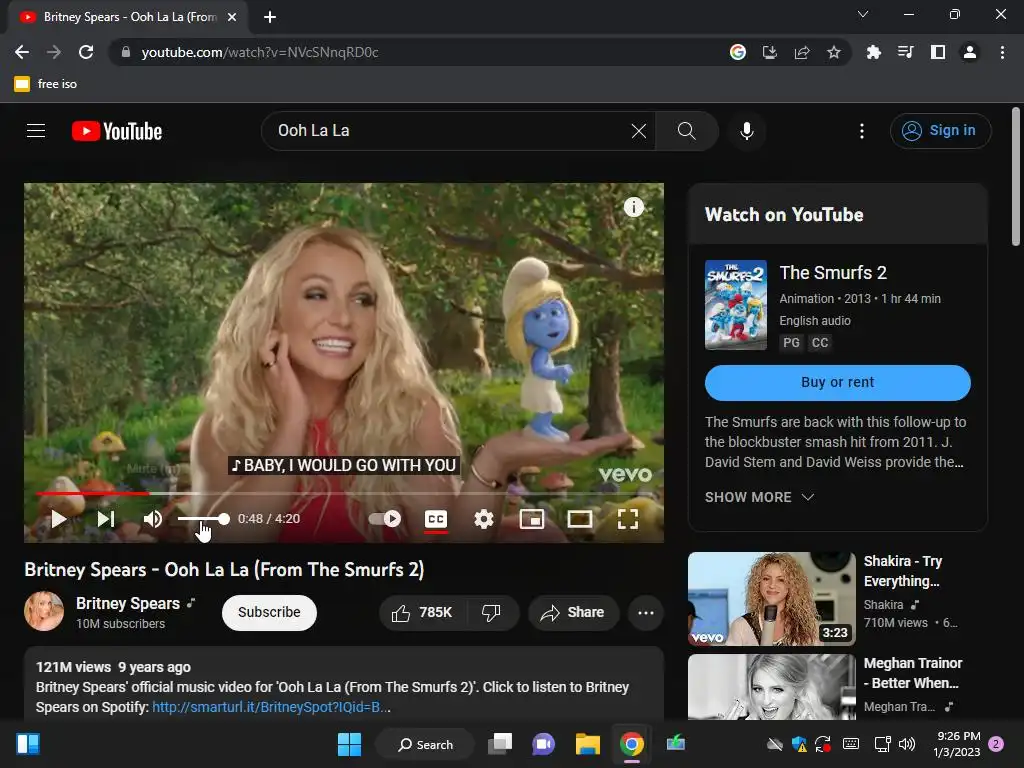This screenshot has width=1024, height=768.
Task: Go back to the previous page
Action: click(22, 52)
